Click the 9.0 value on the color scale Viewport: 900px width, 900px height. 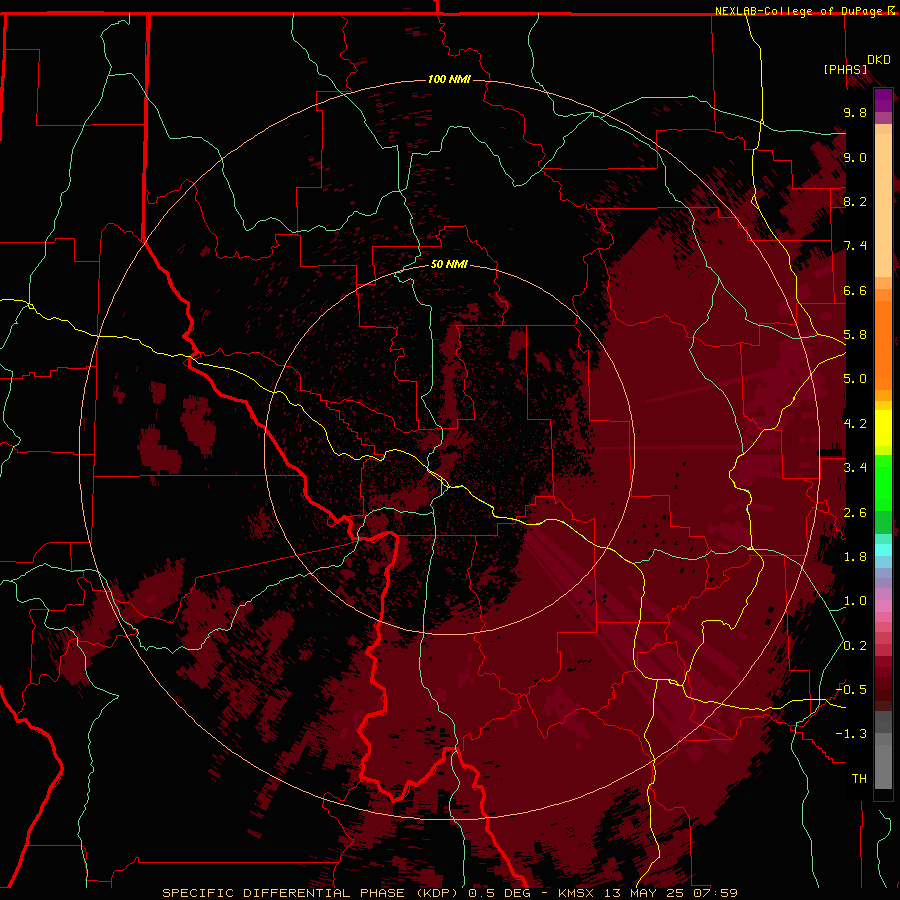[855, 157]
